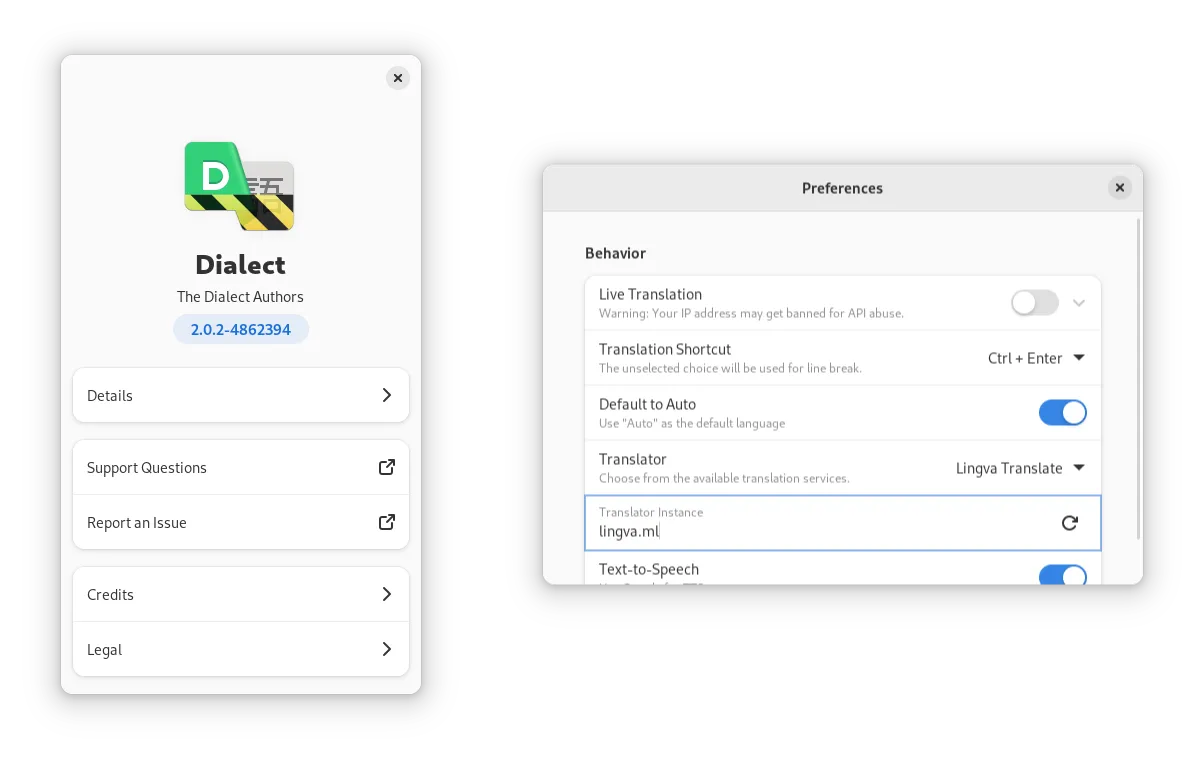Open the Translator Lingva Translate dropdown
The height and width of the screenshot is (761, 1204).
click(x=1020, y=468)
